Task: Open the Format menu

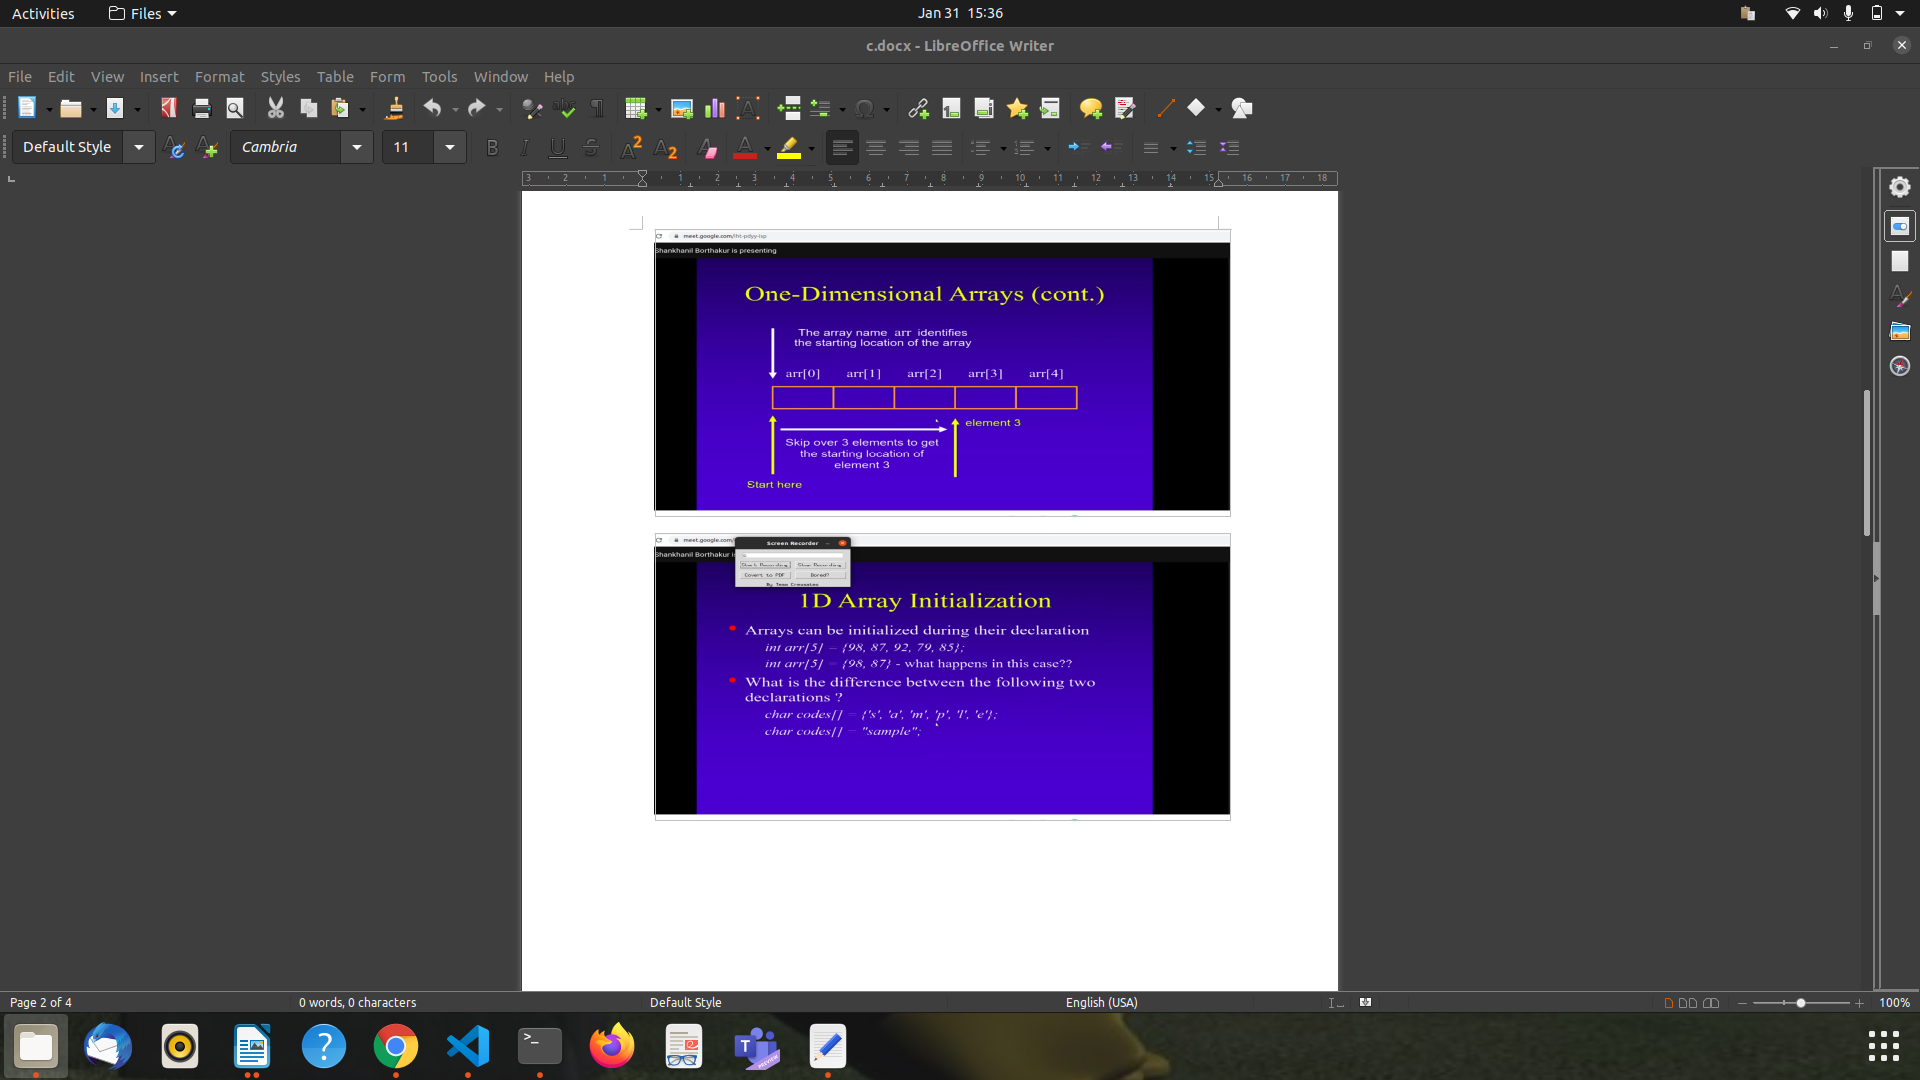Action: pyautogui.click(x=219, y=76)
